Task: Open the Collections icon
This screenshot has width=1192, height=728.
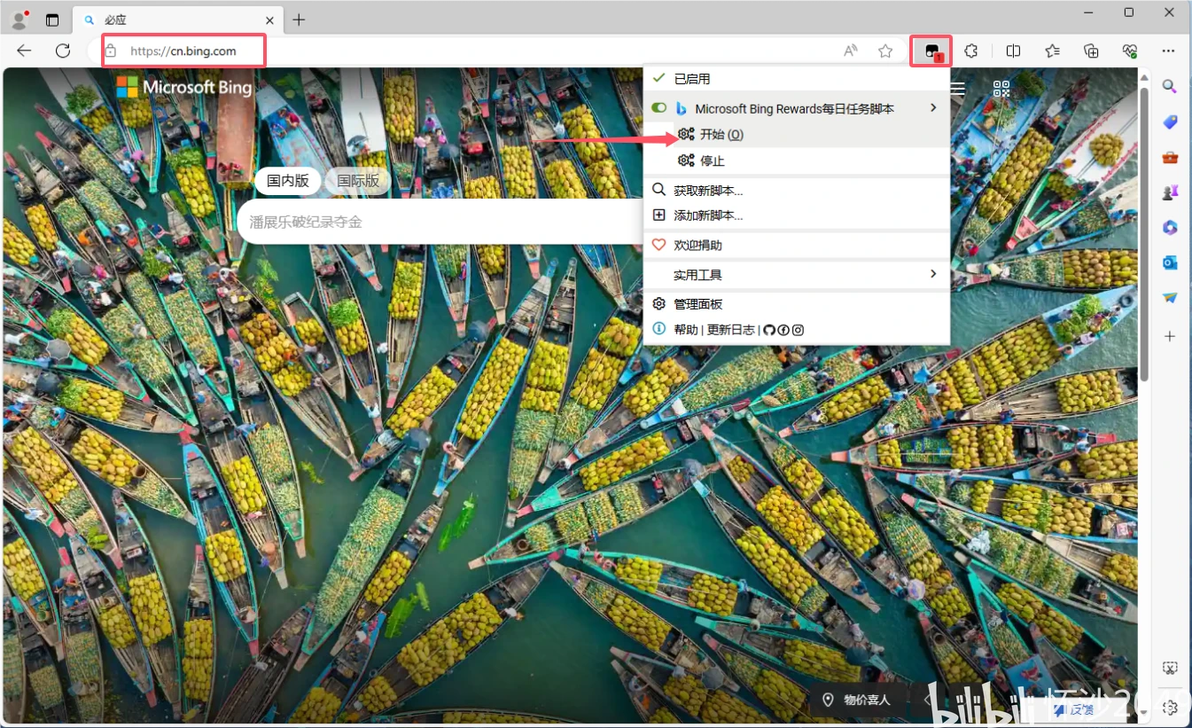Action: coord(1091,51)
